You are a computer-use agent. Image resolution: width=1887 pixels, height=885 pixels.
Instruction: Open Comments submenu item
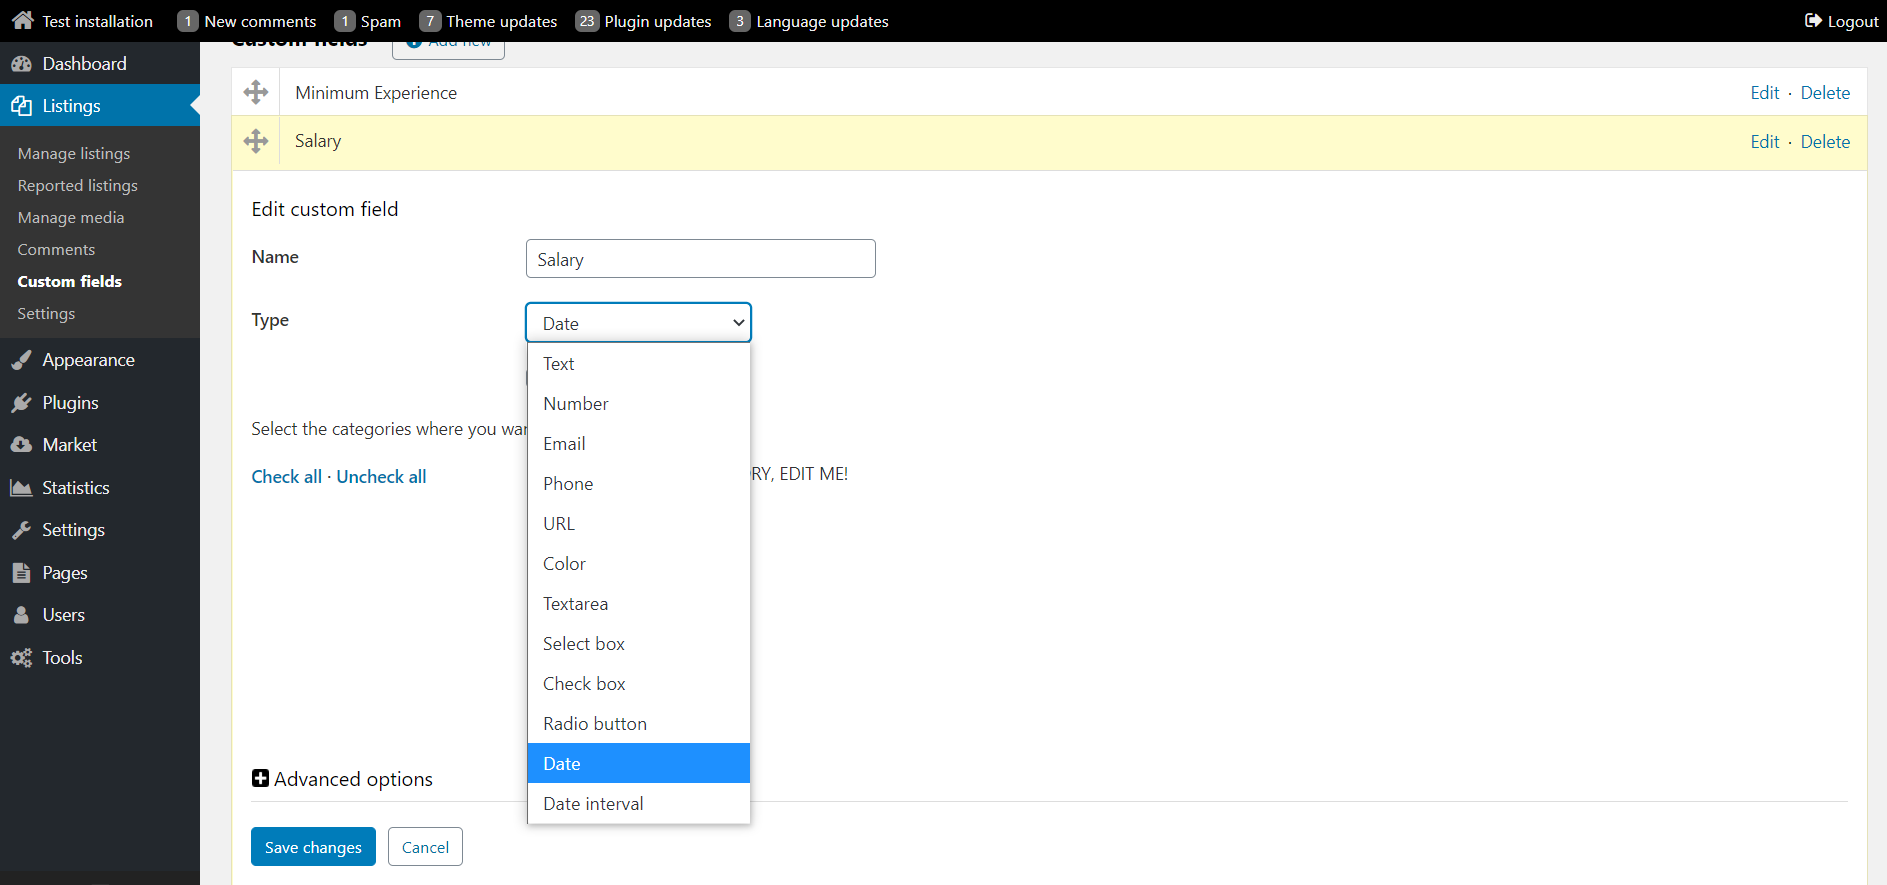pyautogui.click(x=56, y=249)
